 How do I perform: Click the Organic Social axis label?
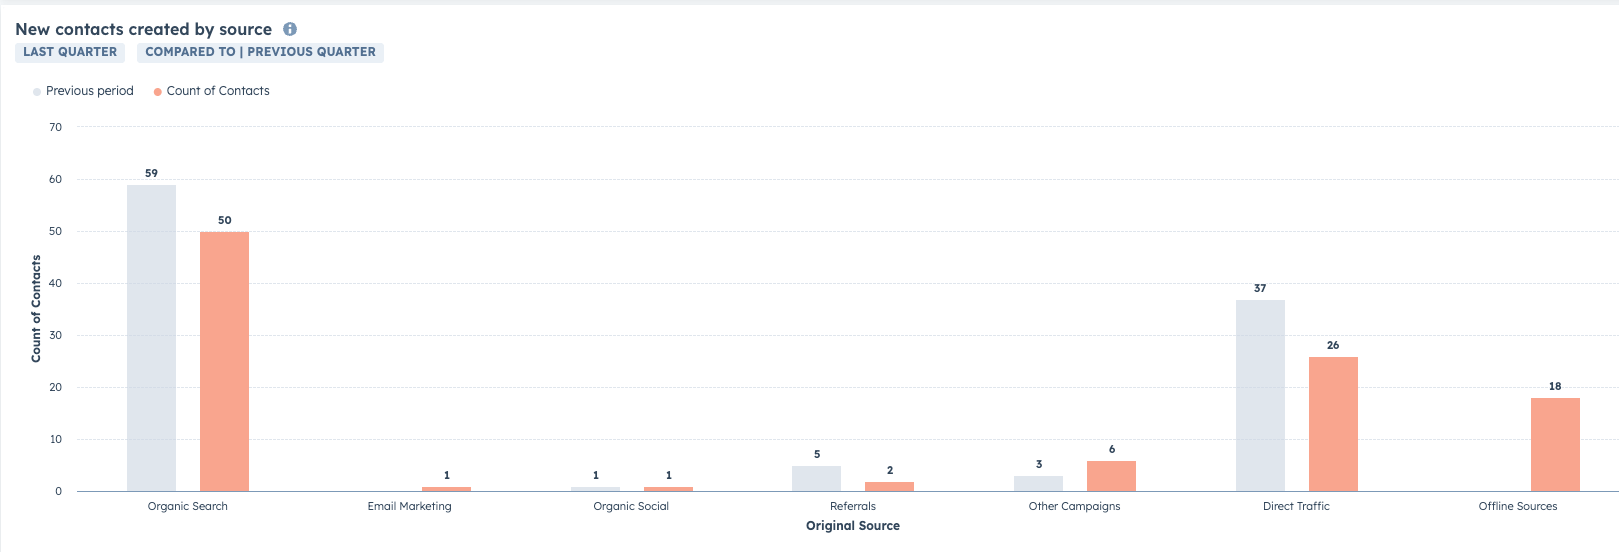pyautogui.click(x=631, y=506)
